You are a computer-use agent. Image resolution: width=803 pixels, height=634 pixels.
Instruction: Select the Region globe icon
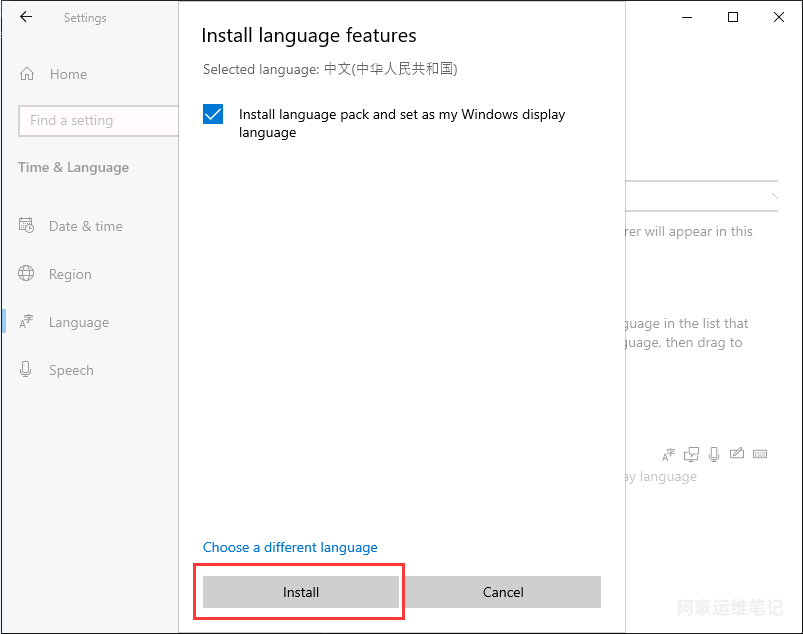[27, 274]
